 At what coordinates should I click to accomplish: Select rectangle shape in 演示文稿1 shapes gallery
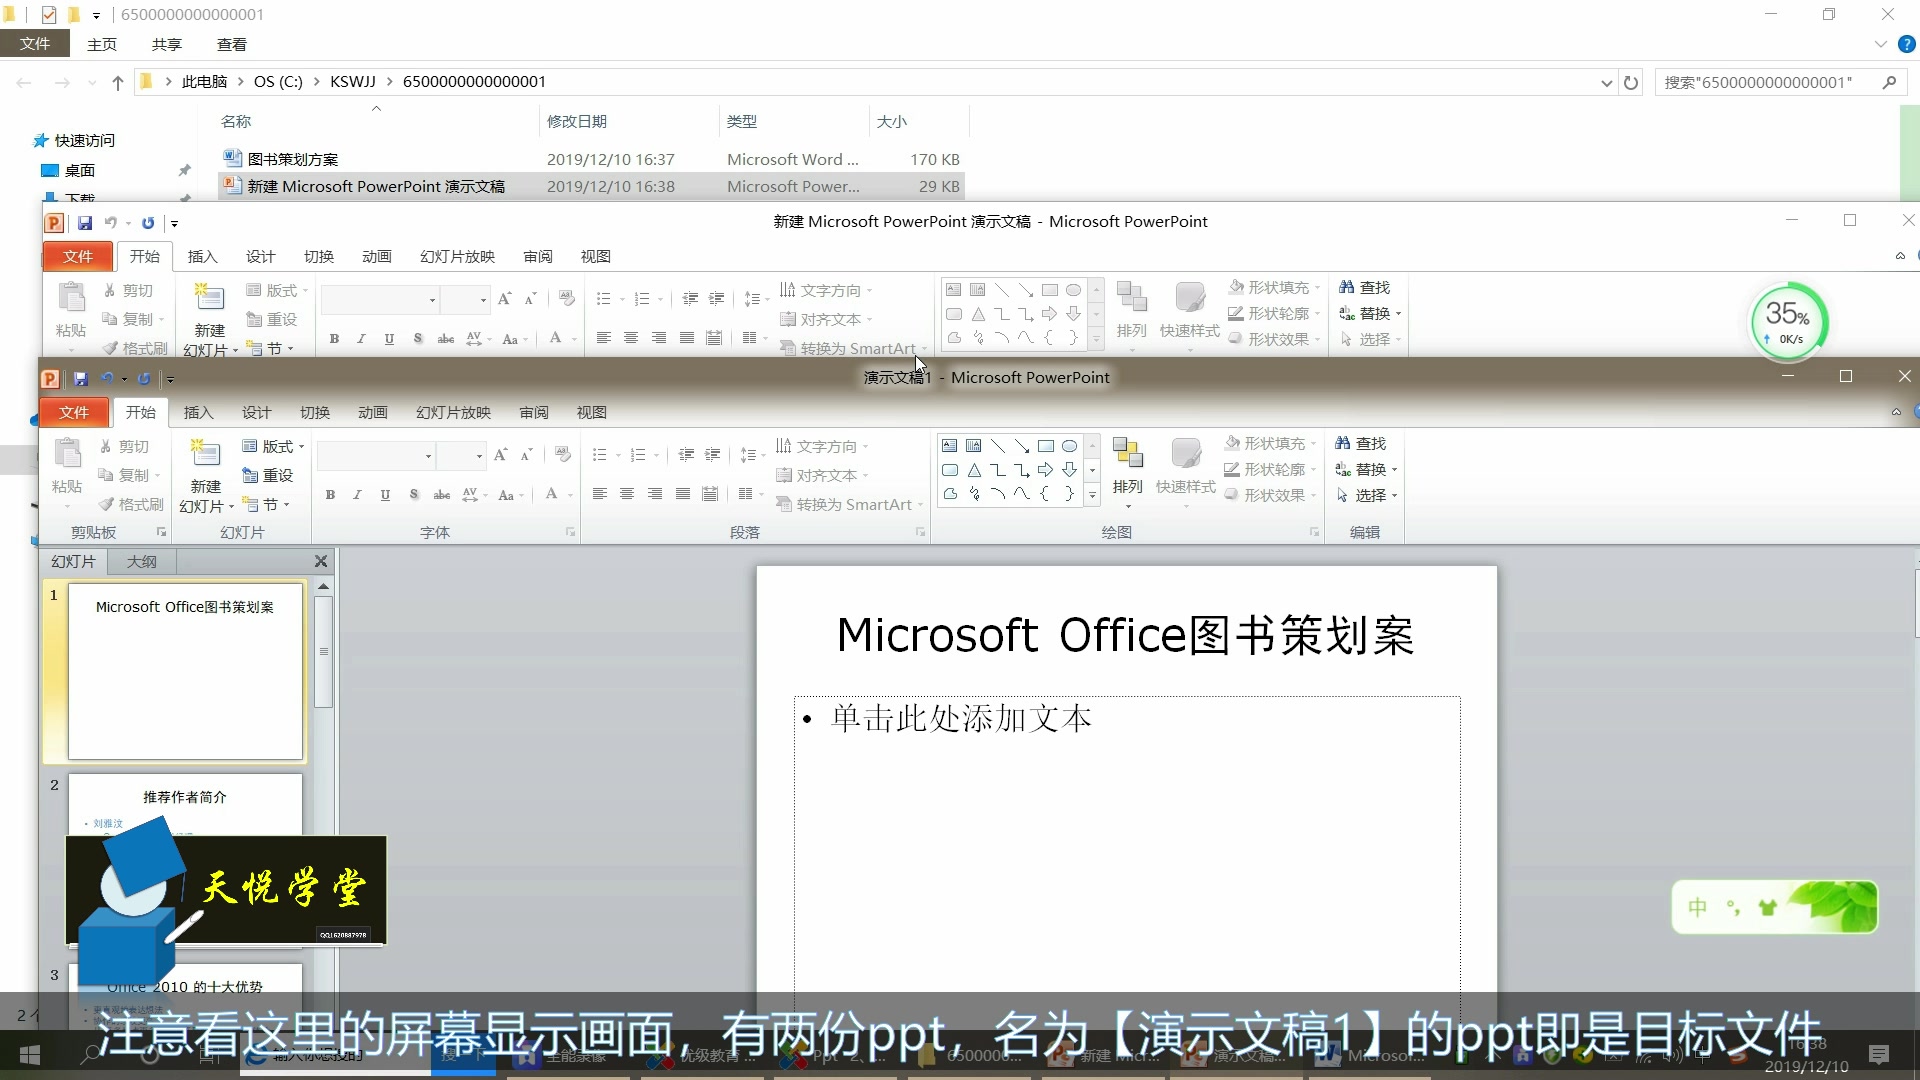pyautogui.click(x=1045, y=446)
